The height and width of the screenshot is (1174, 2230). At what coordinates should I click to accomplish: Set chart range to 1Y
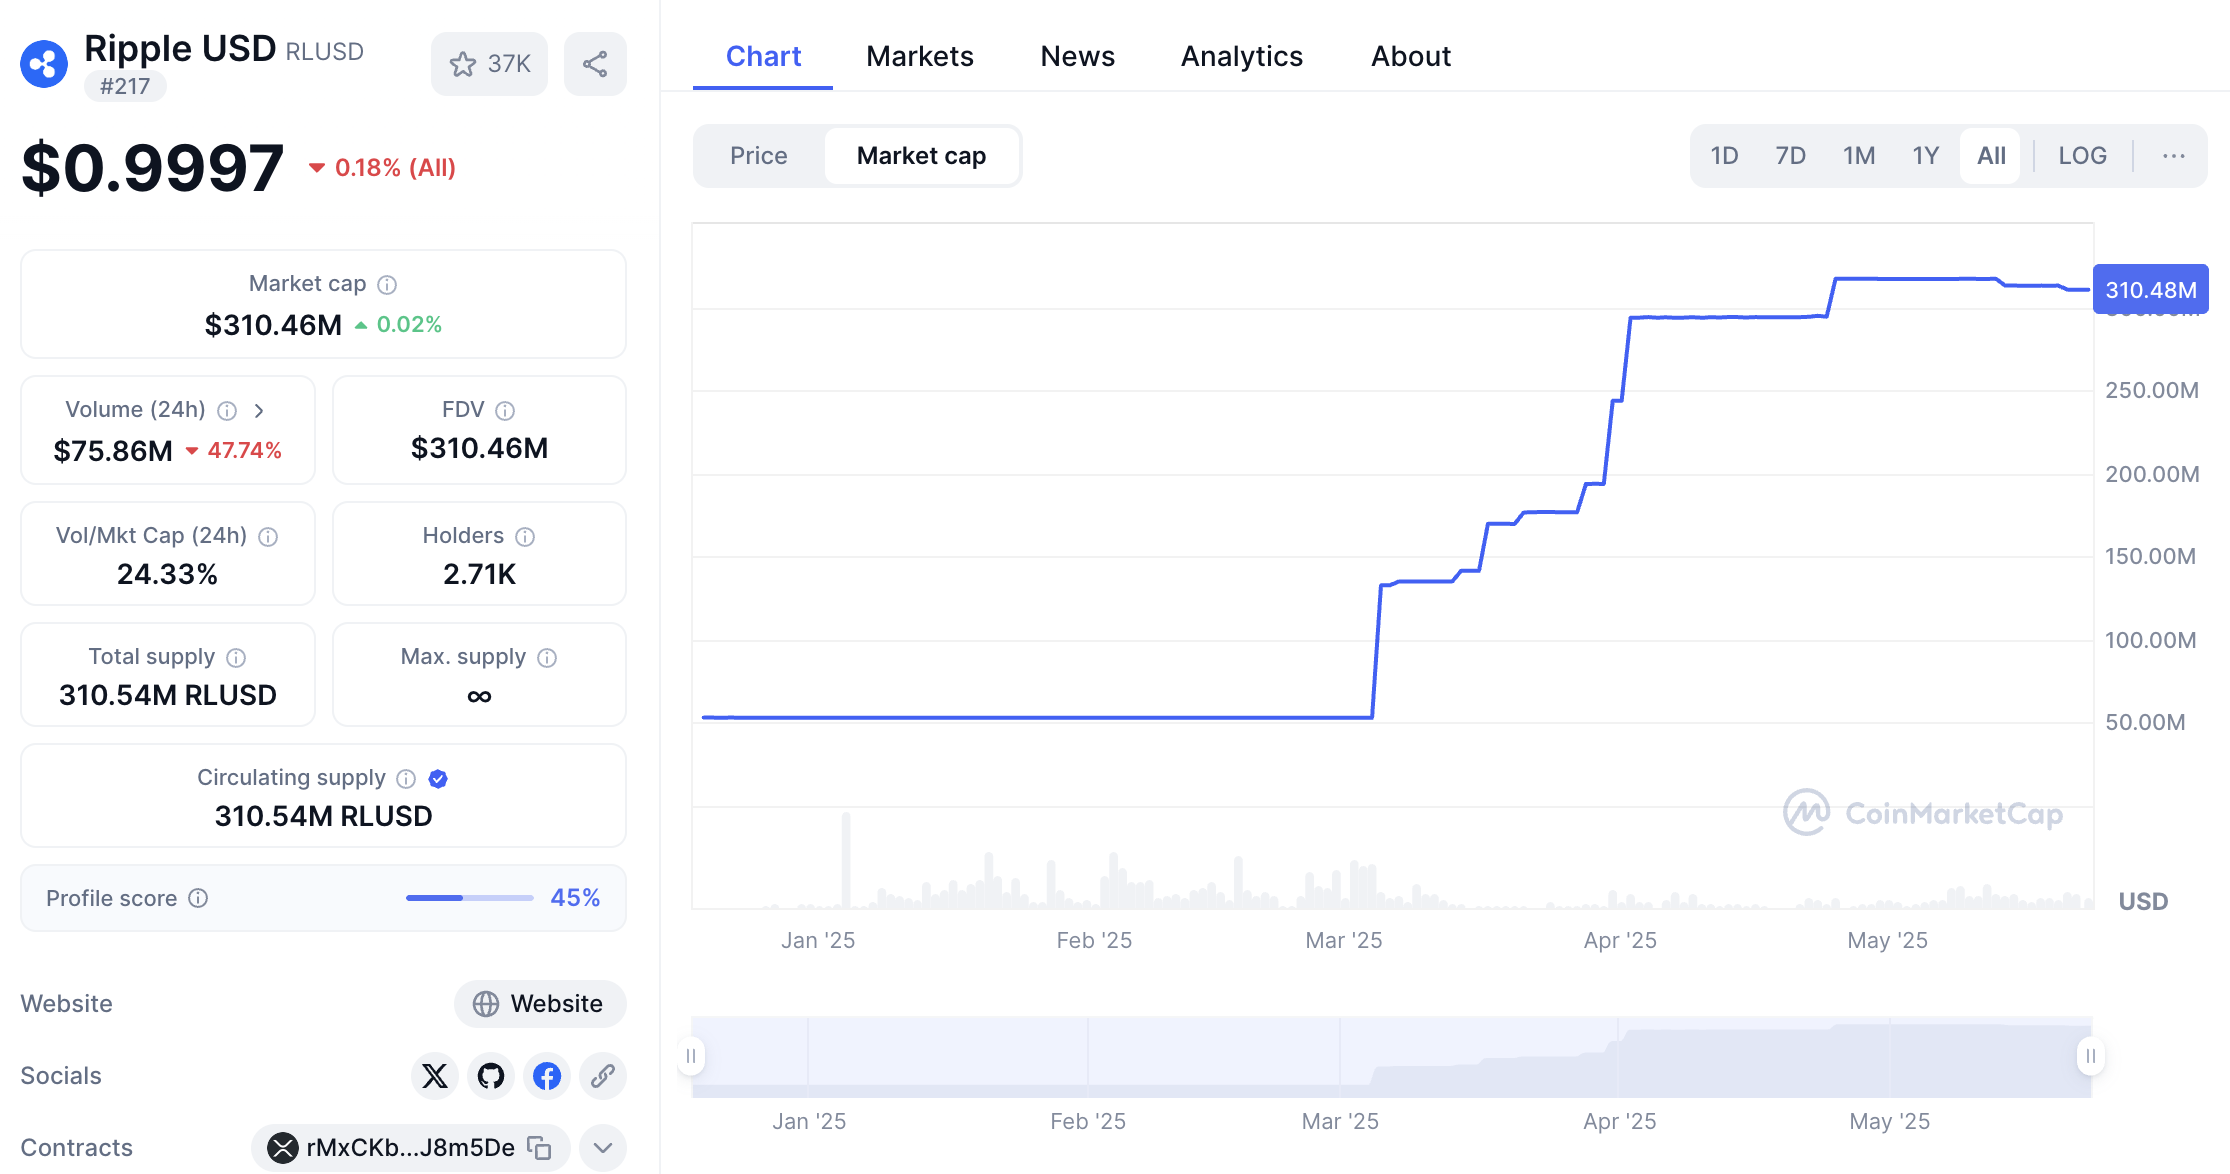click(x=1926, y=156)
